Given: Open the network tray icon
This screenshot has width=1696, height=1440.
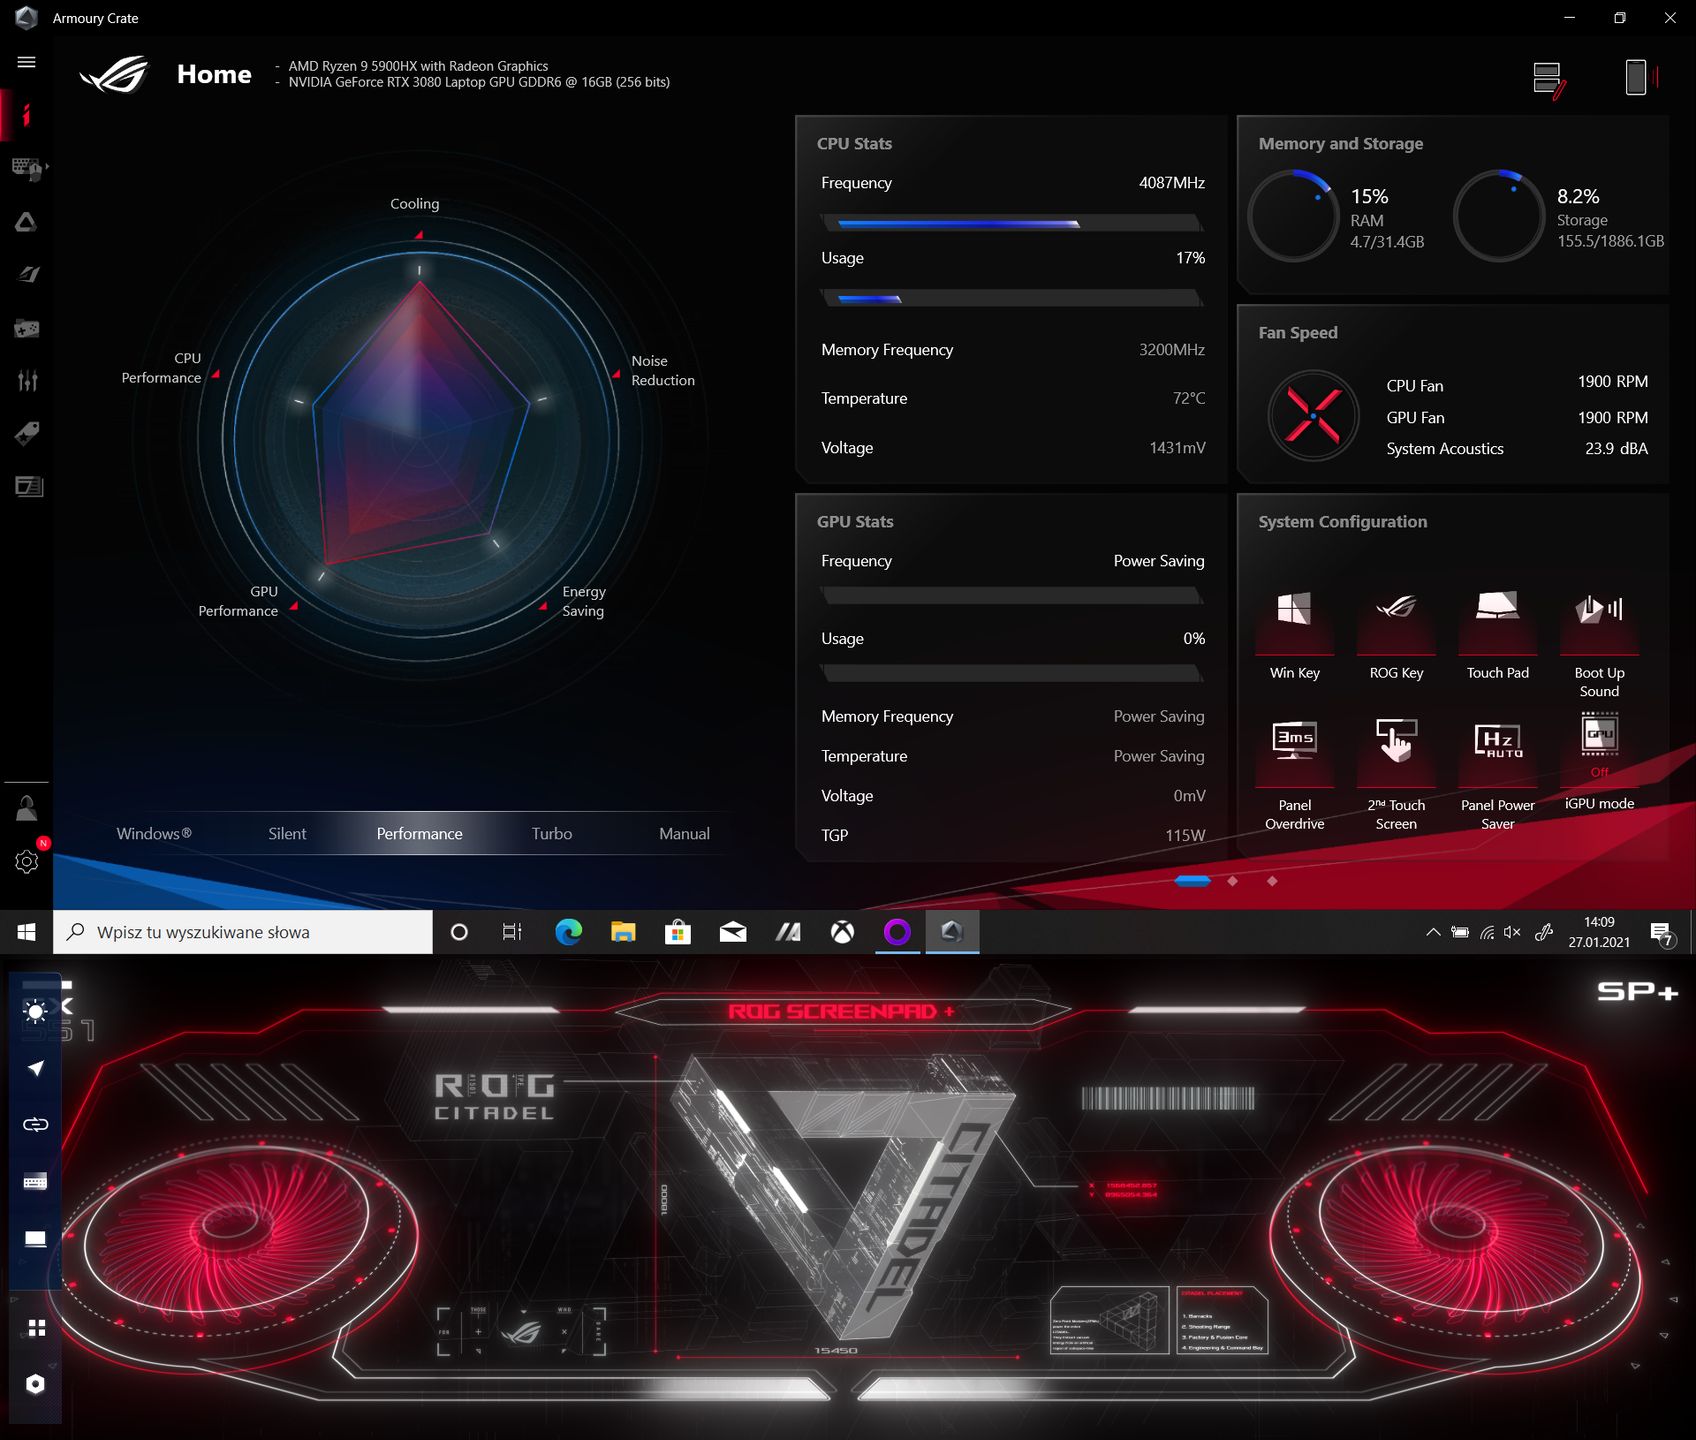Looking at the screenshot, I should pyautogui.click(x=1487, y=932).
